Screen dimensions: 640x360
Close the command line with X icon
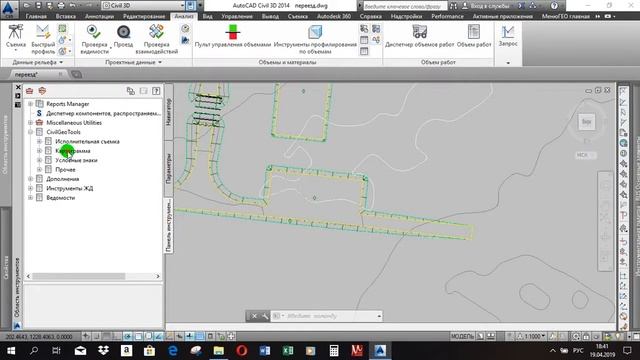(x=254, y=316)
